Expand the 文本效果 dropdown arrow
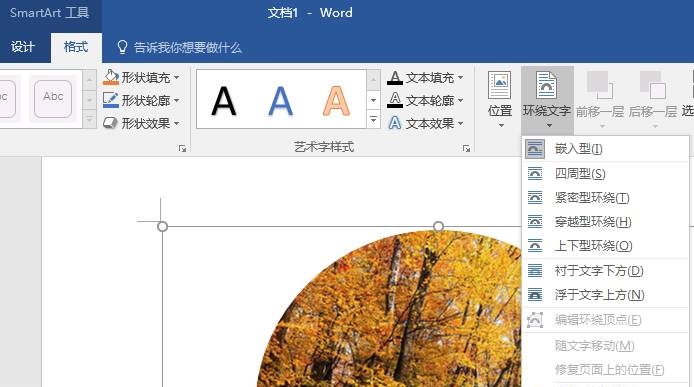 (460, 124)
